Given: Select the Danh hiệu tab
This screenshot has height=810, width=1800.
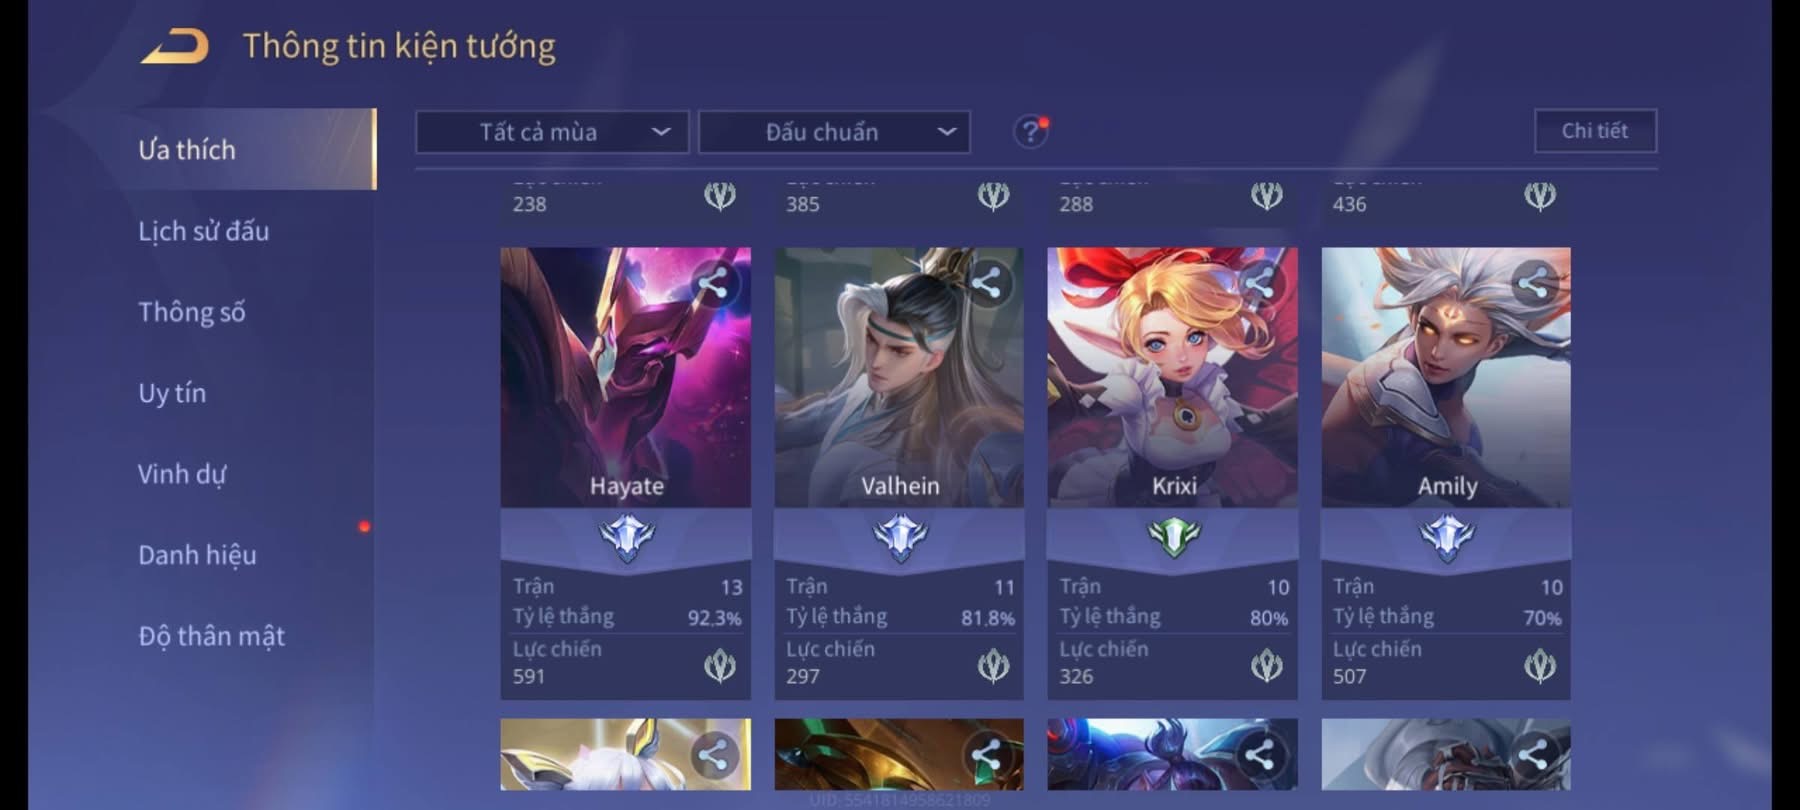Looking at the screenshot, I should point(197,555).
